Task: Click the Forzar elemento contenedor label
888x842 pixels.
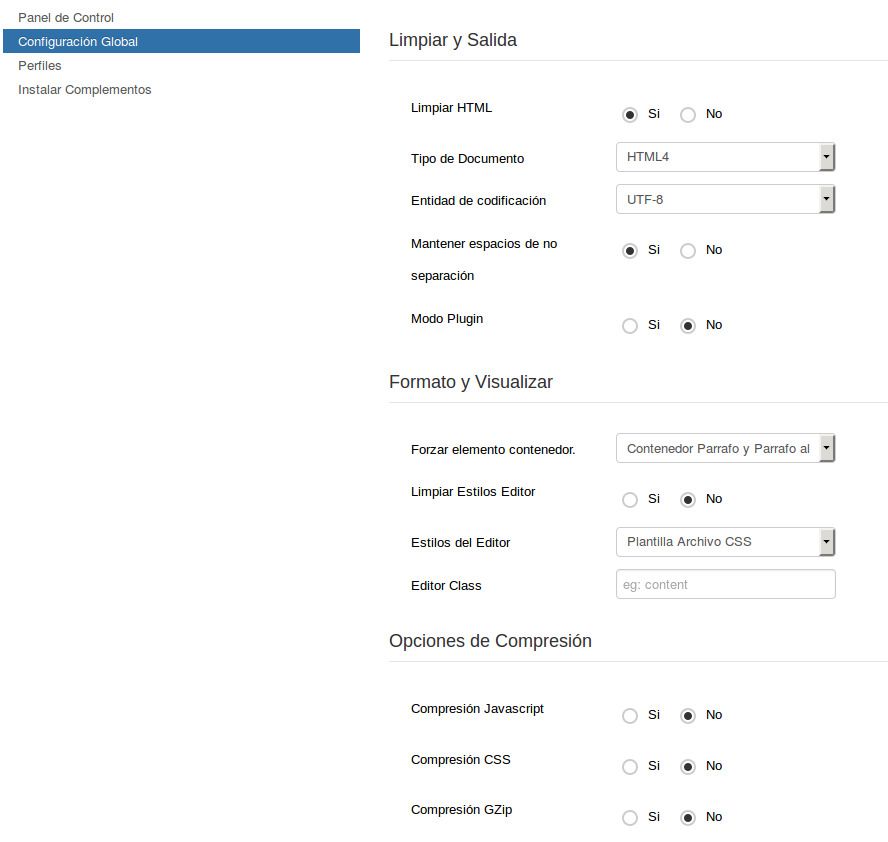Action: pyautogui.click(x=493, y=450)
